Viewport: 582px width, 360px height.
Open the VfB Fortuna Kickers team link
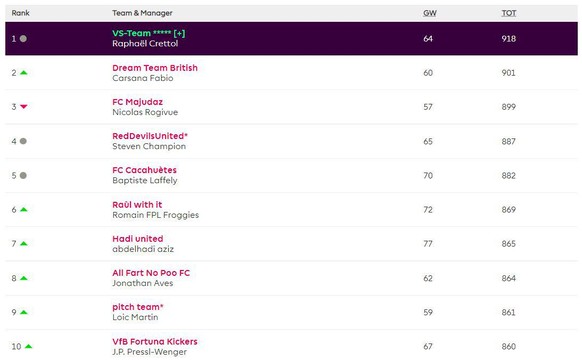(155, 341)
